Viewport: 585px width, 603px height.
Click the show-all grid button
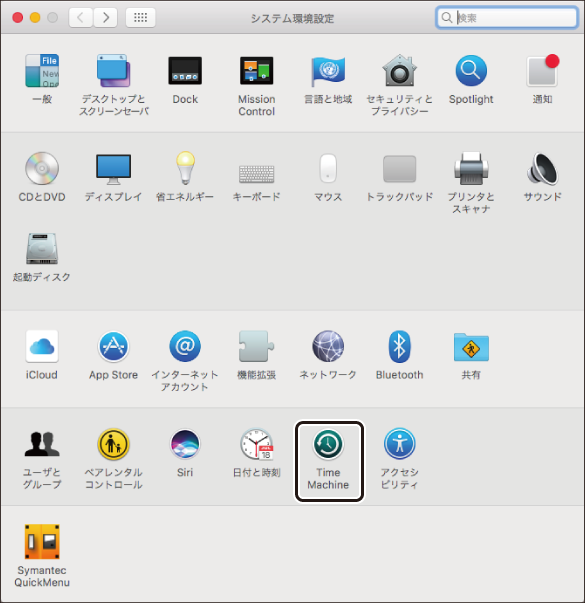coord(140,18)
